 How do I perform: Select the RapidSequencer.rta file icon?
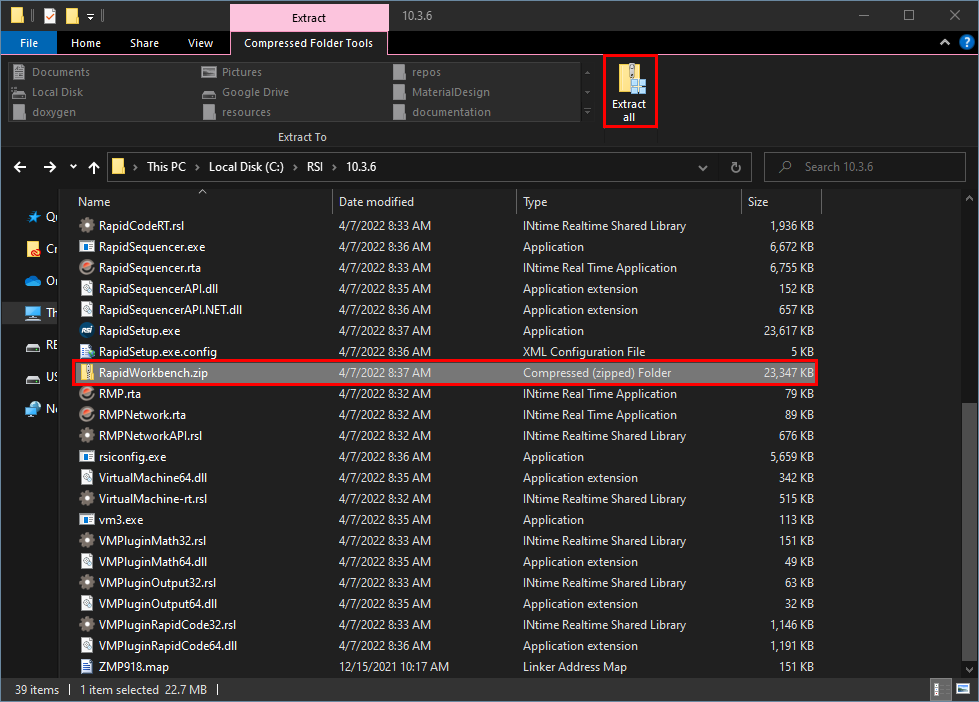point(87,268)
